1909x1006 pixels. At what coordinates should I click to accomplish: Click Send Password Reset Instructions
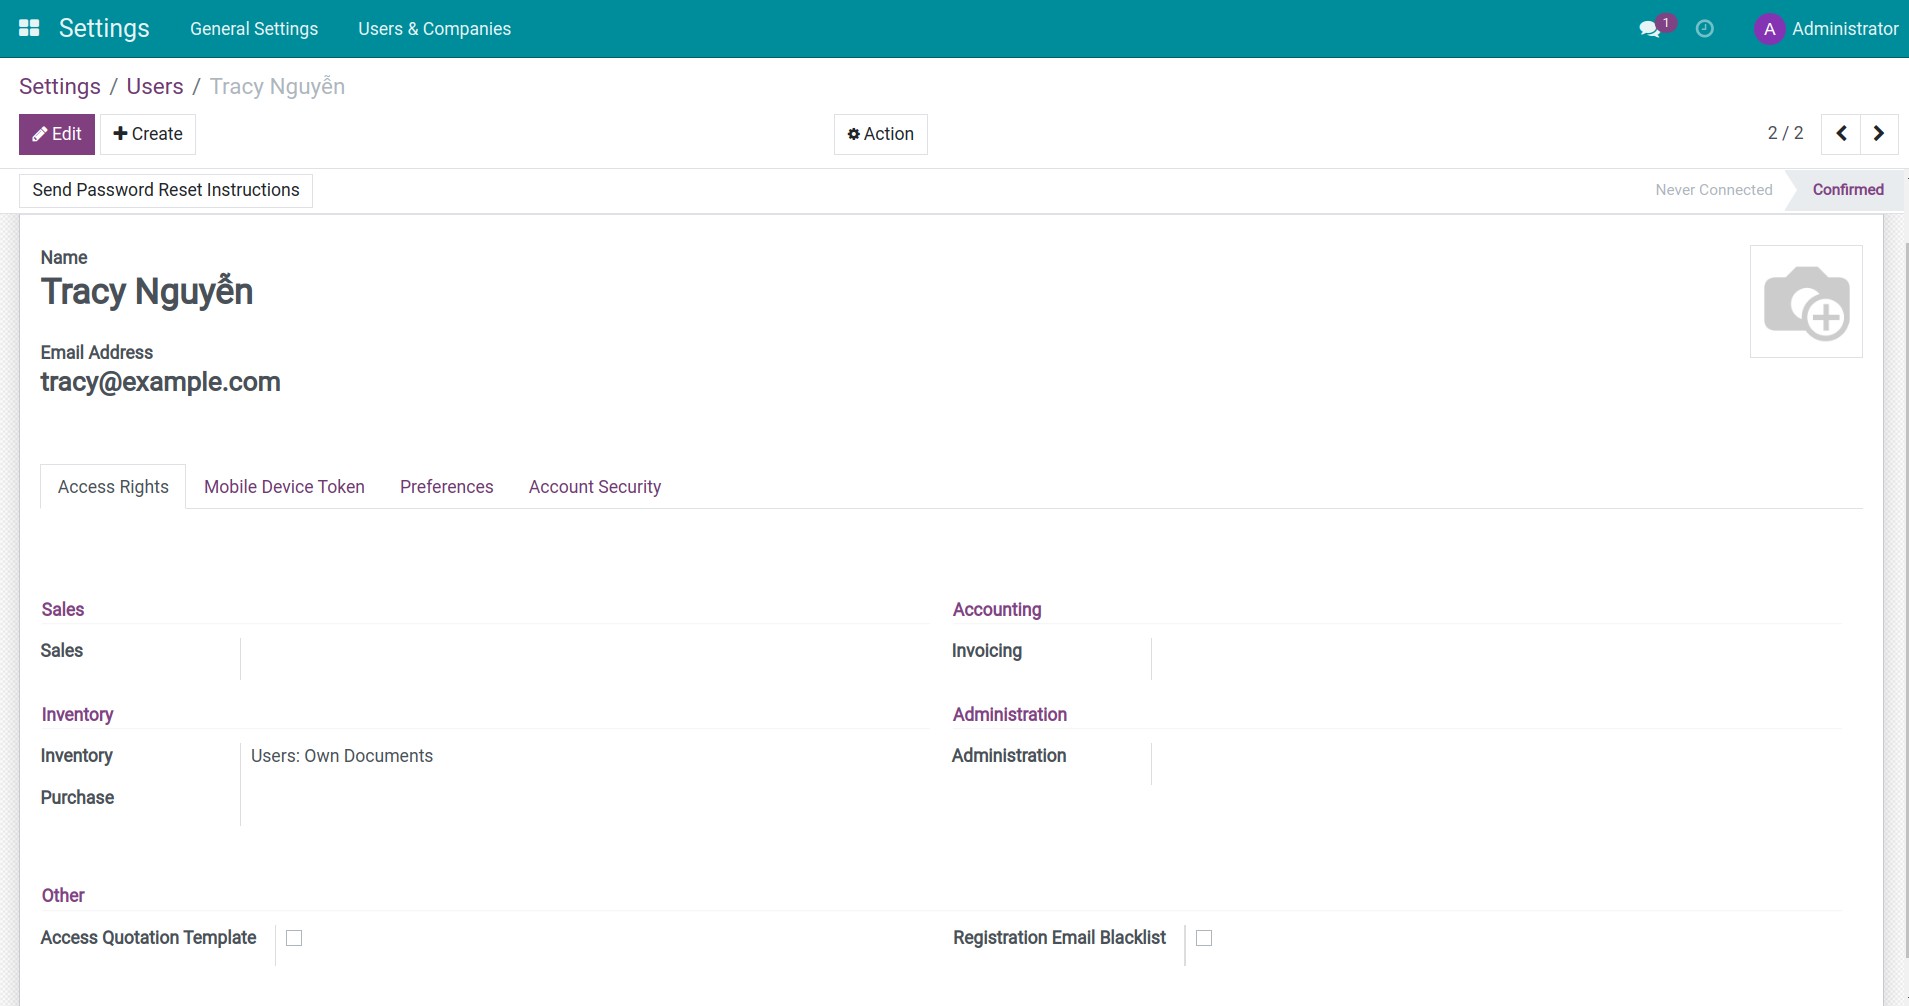[164, 189]
